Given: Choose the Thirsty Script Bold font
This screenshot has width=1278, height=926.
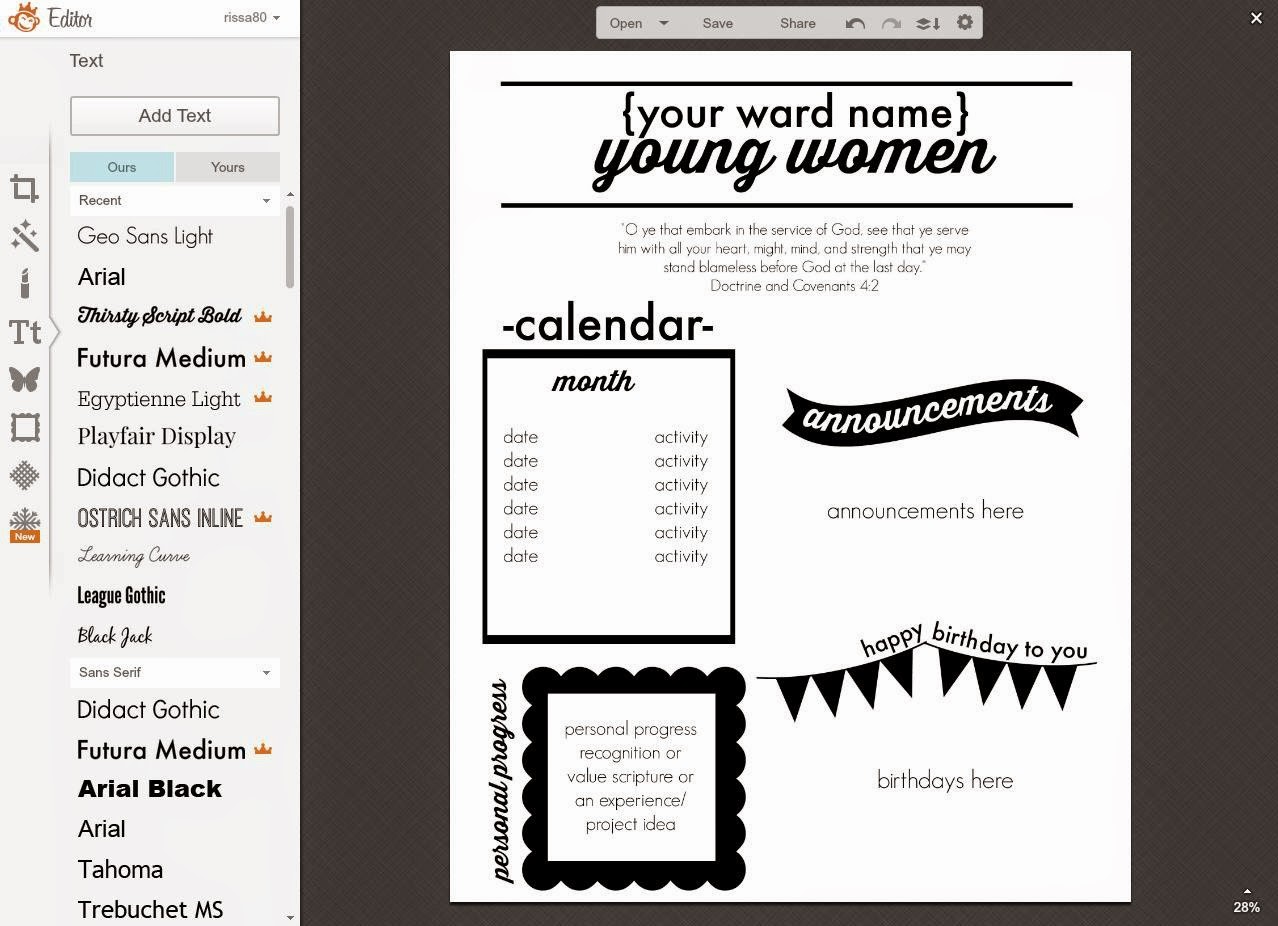Looking at the screenshot, I should (159, 316).
